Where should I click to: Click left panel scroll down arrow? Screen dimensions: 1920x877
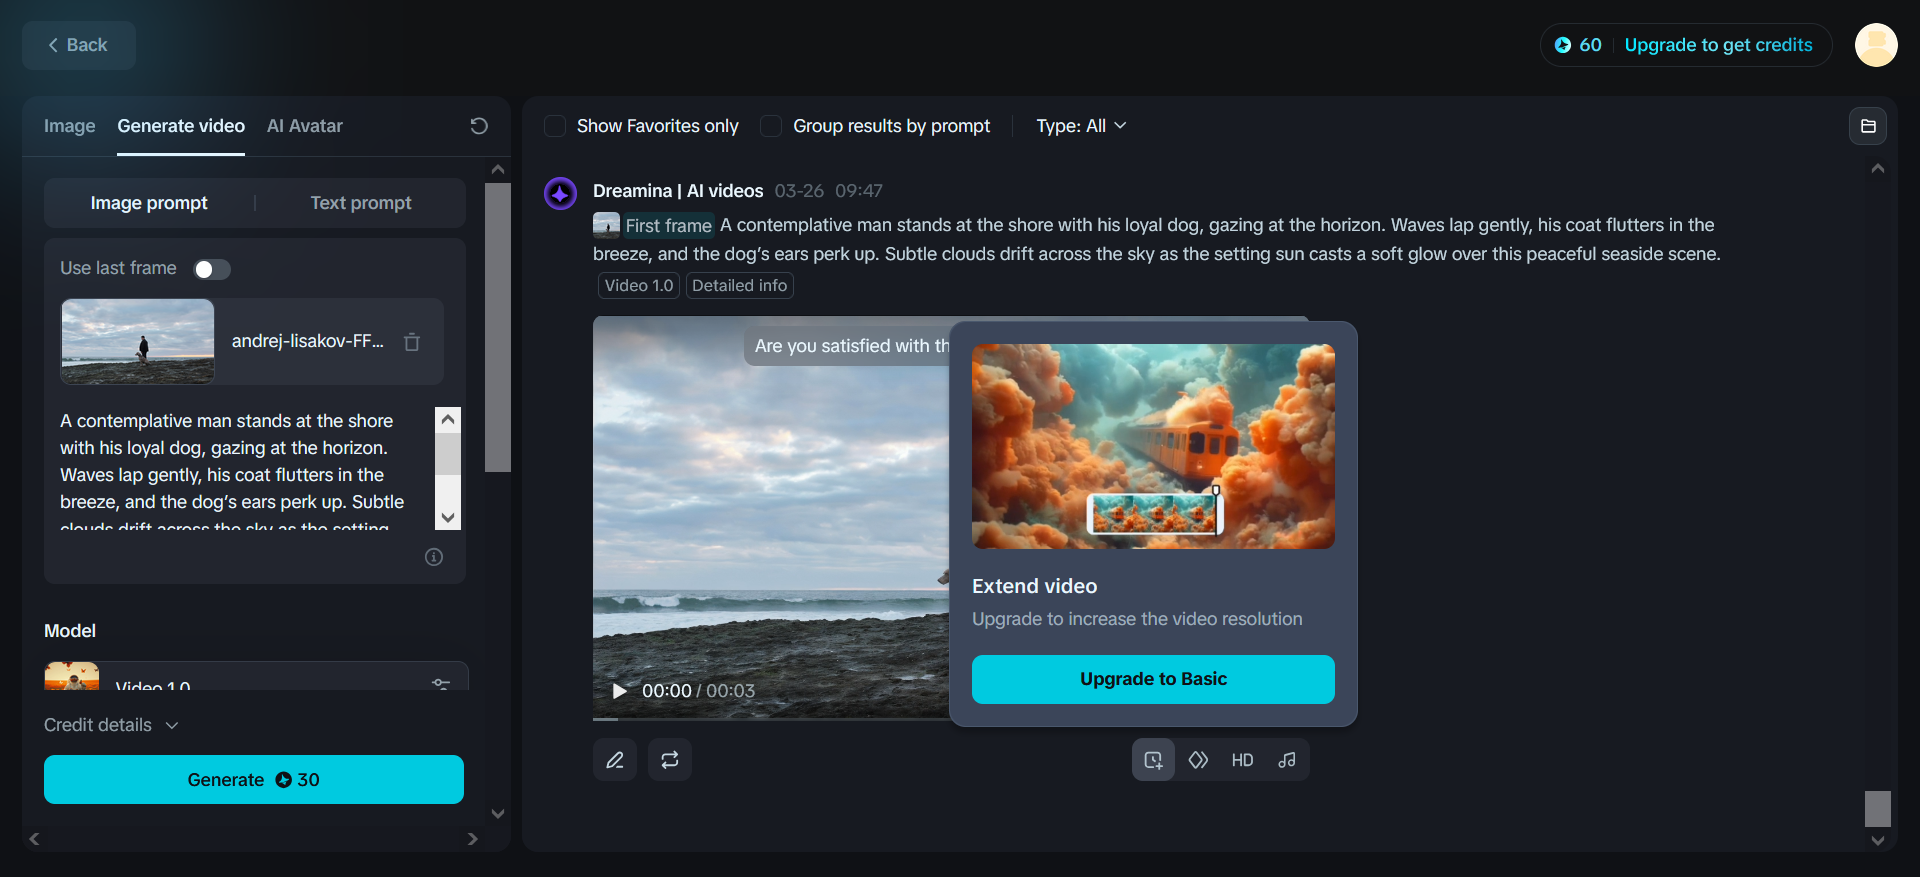tap(498, 814)
